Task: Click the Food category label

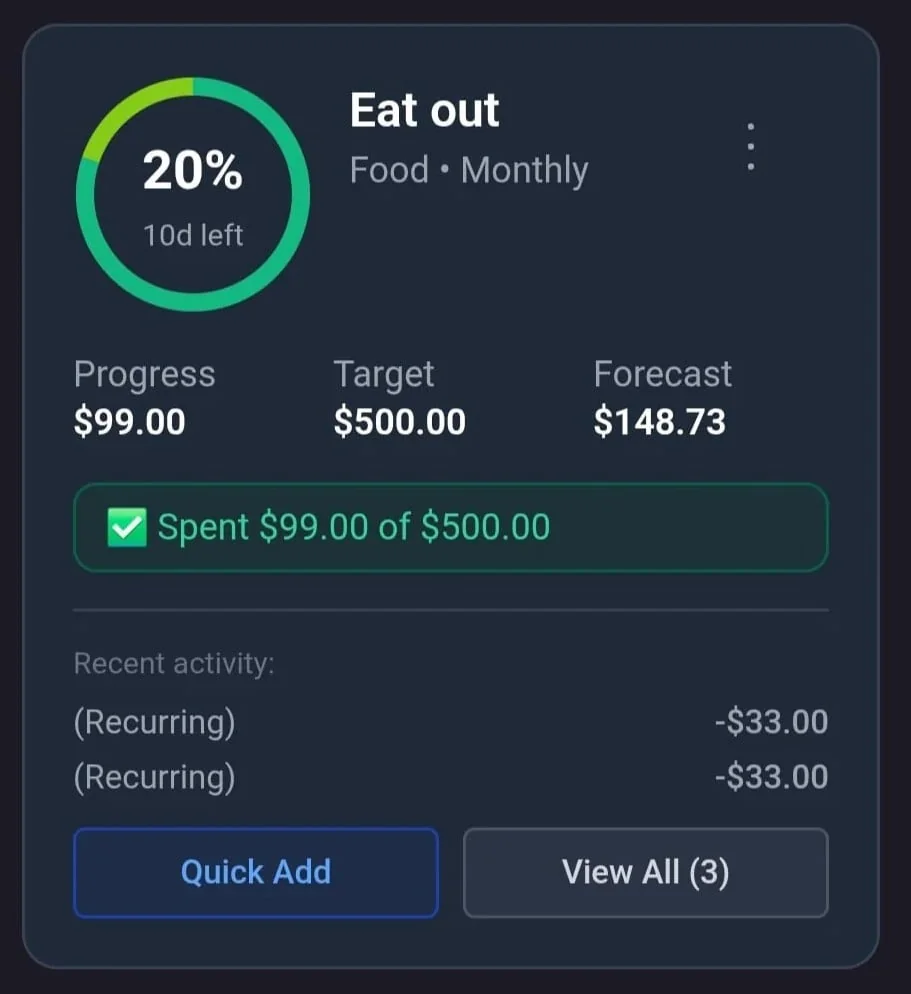Action: pos(389,170)
